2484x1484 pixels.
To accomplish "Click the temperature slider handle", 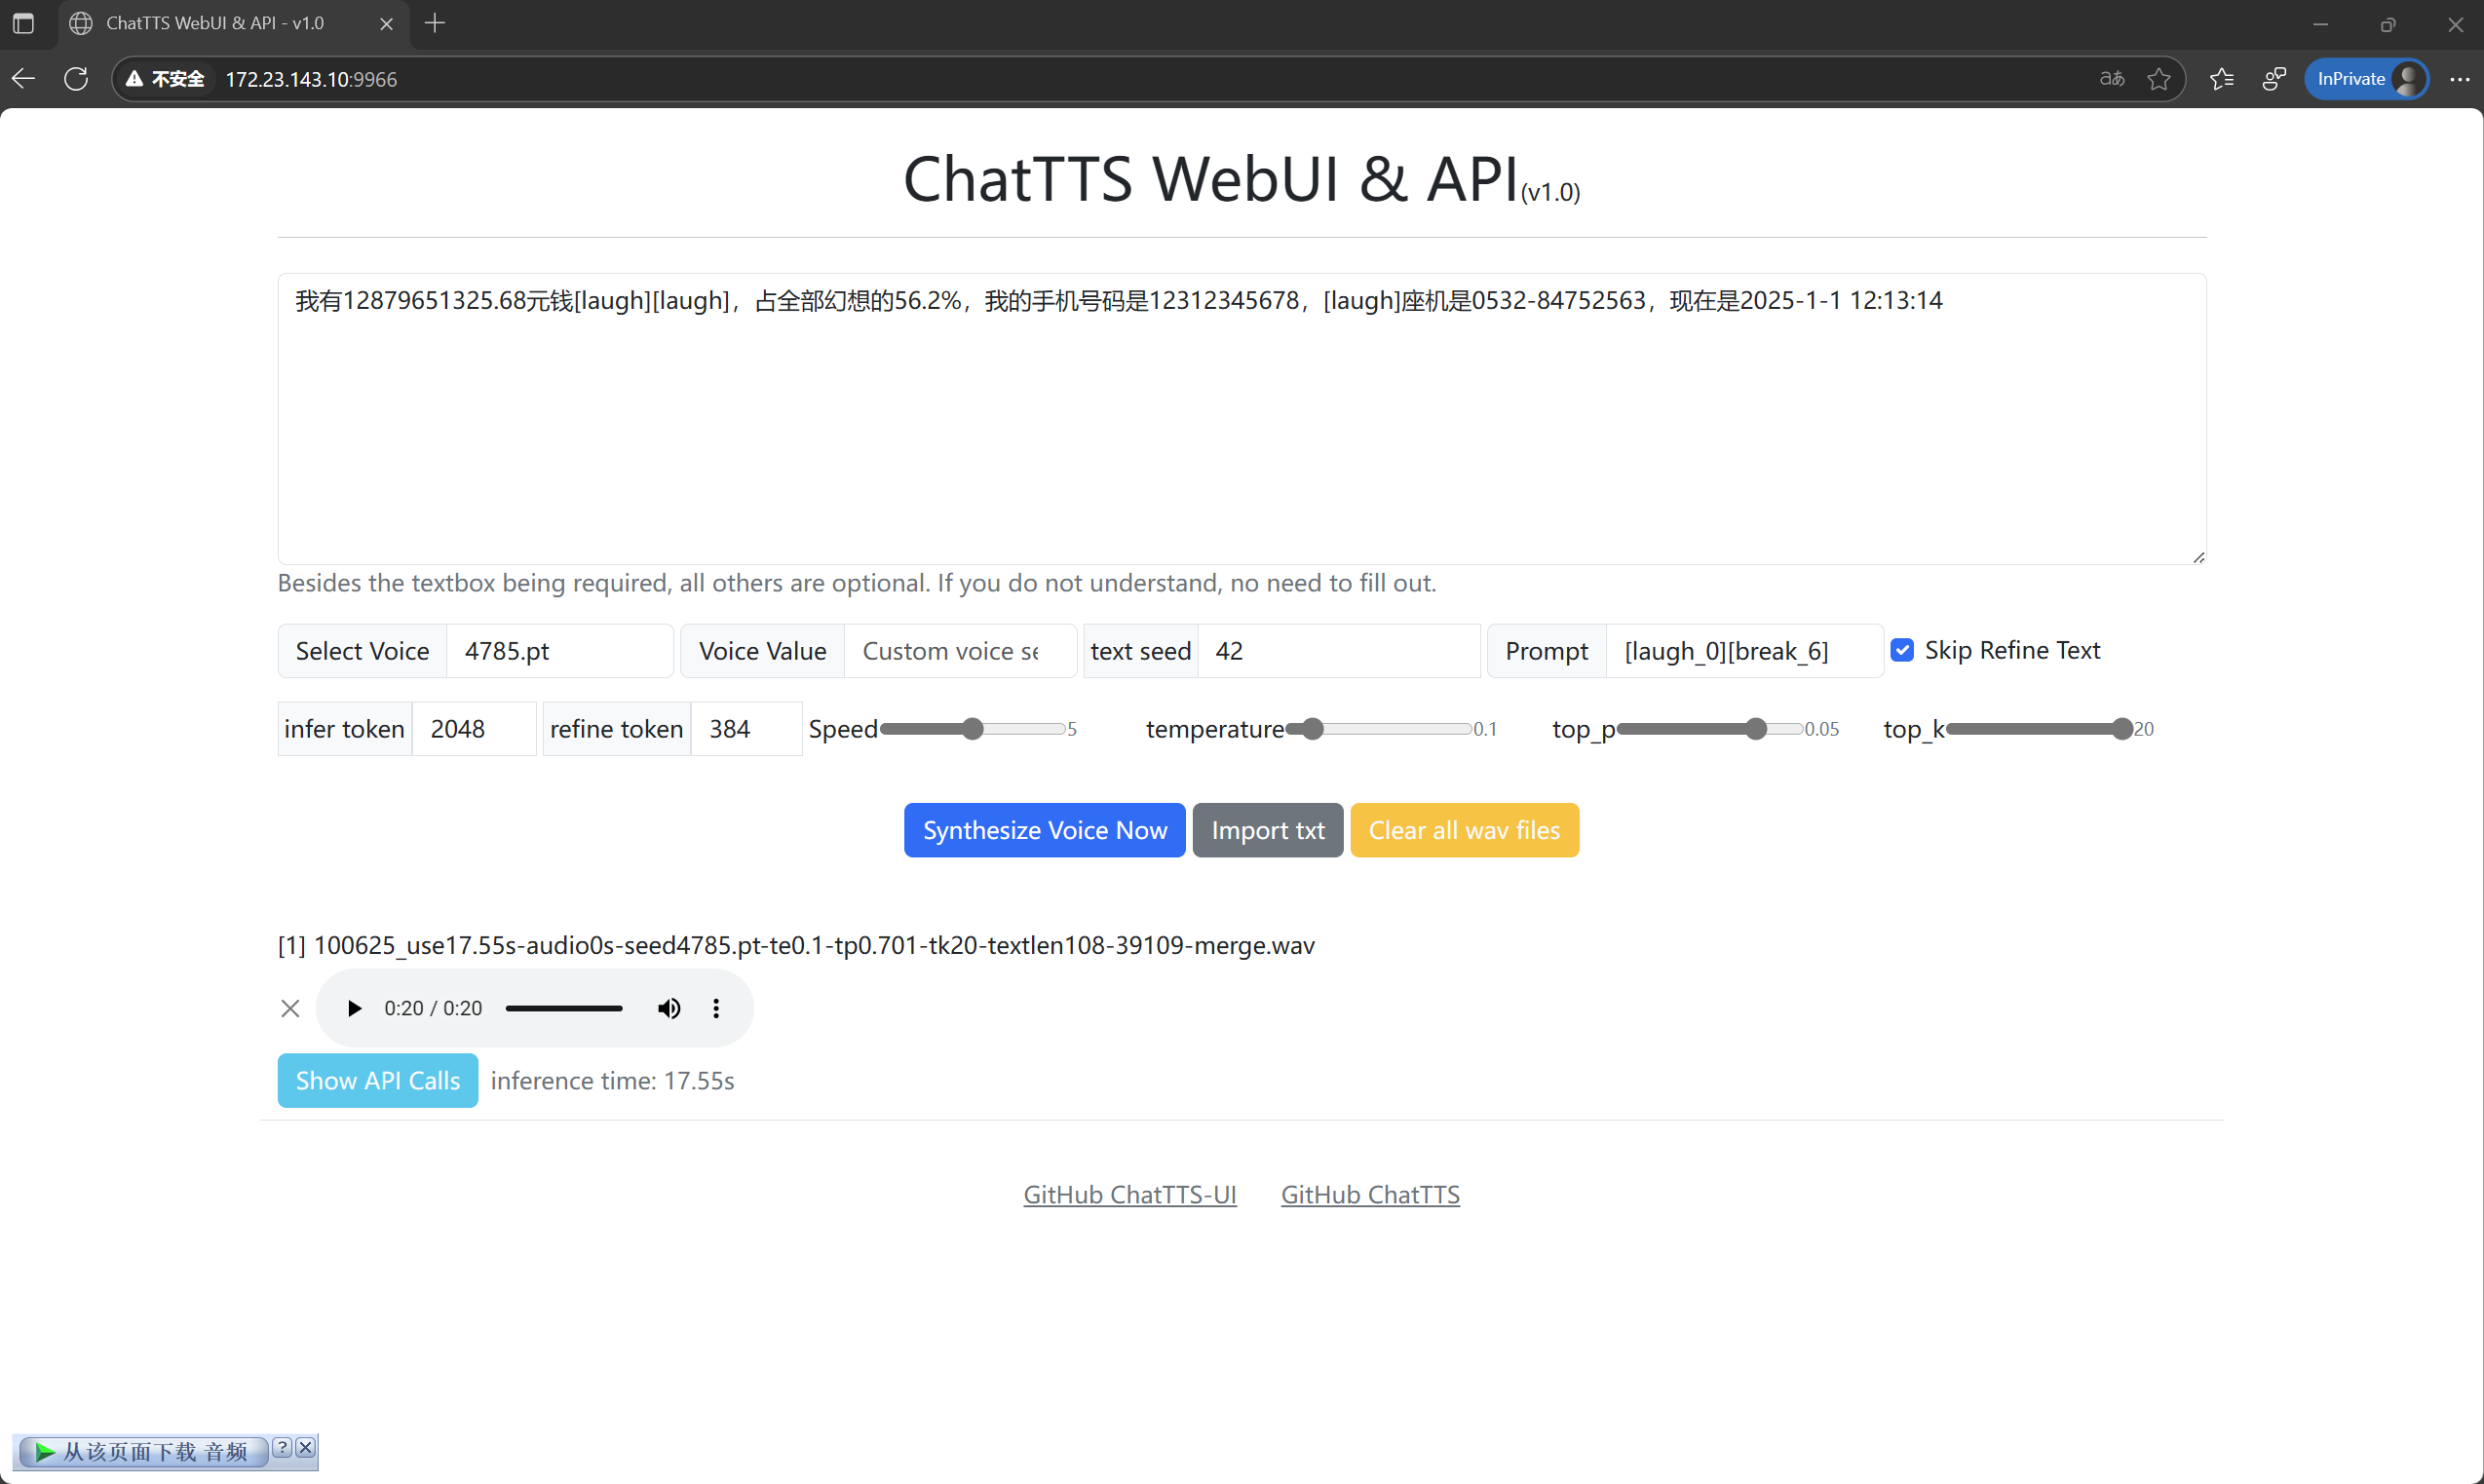I will (x=1313, y=729).
